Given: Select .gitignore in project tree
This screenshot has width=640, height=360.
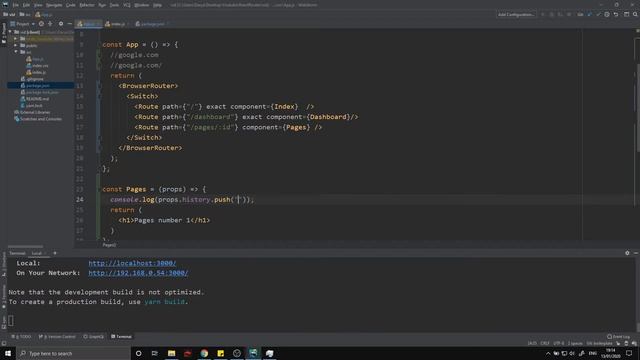Looking at the screenshot, I should tap(32, 79).
